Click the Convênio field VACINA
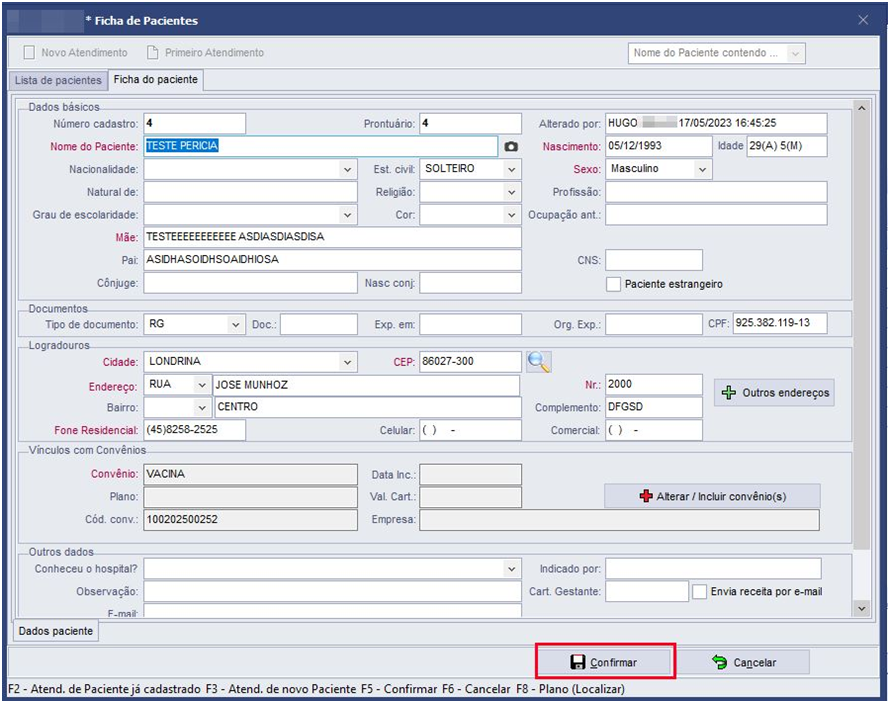 click(250, 474)
